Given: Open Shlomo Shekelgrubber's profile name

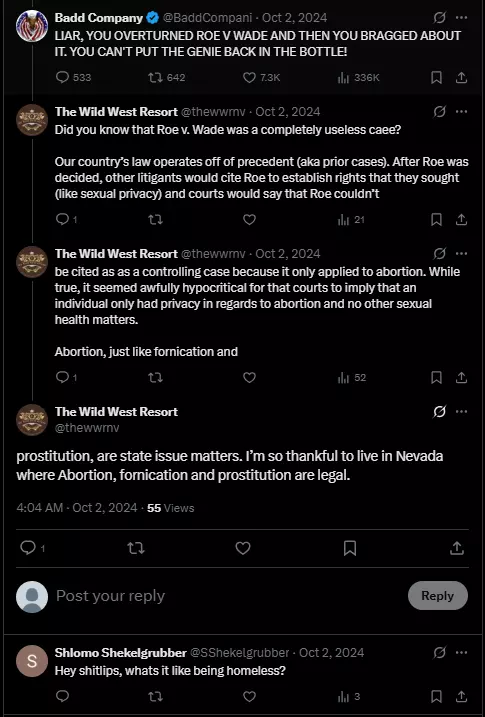Looking at the screenshot, I should [x=121, y=653].
